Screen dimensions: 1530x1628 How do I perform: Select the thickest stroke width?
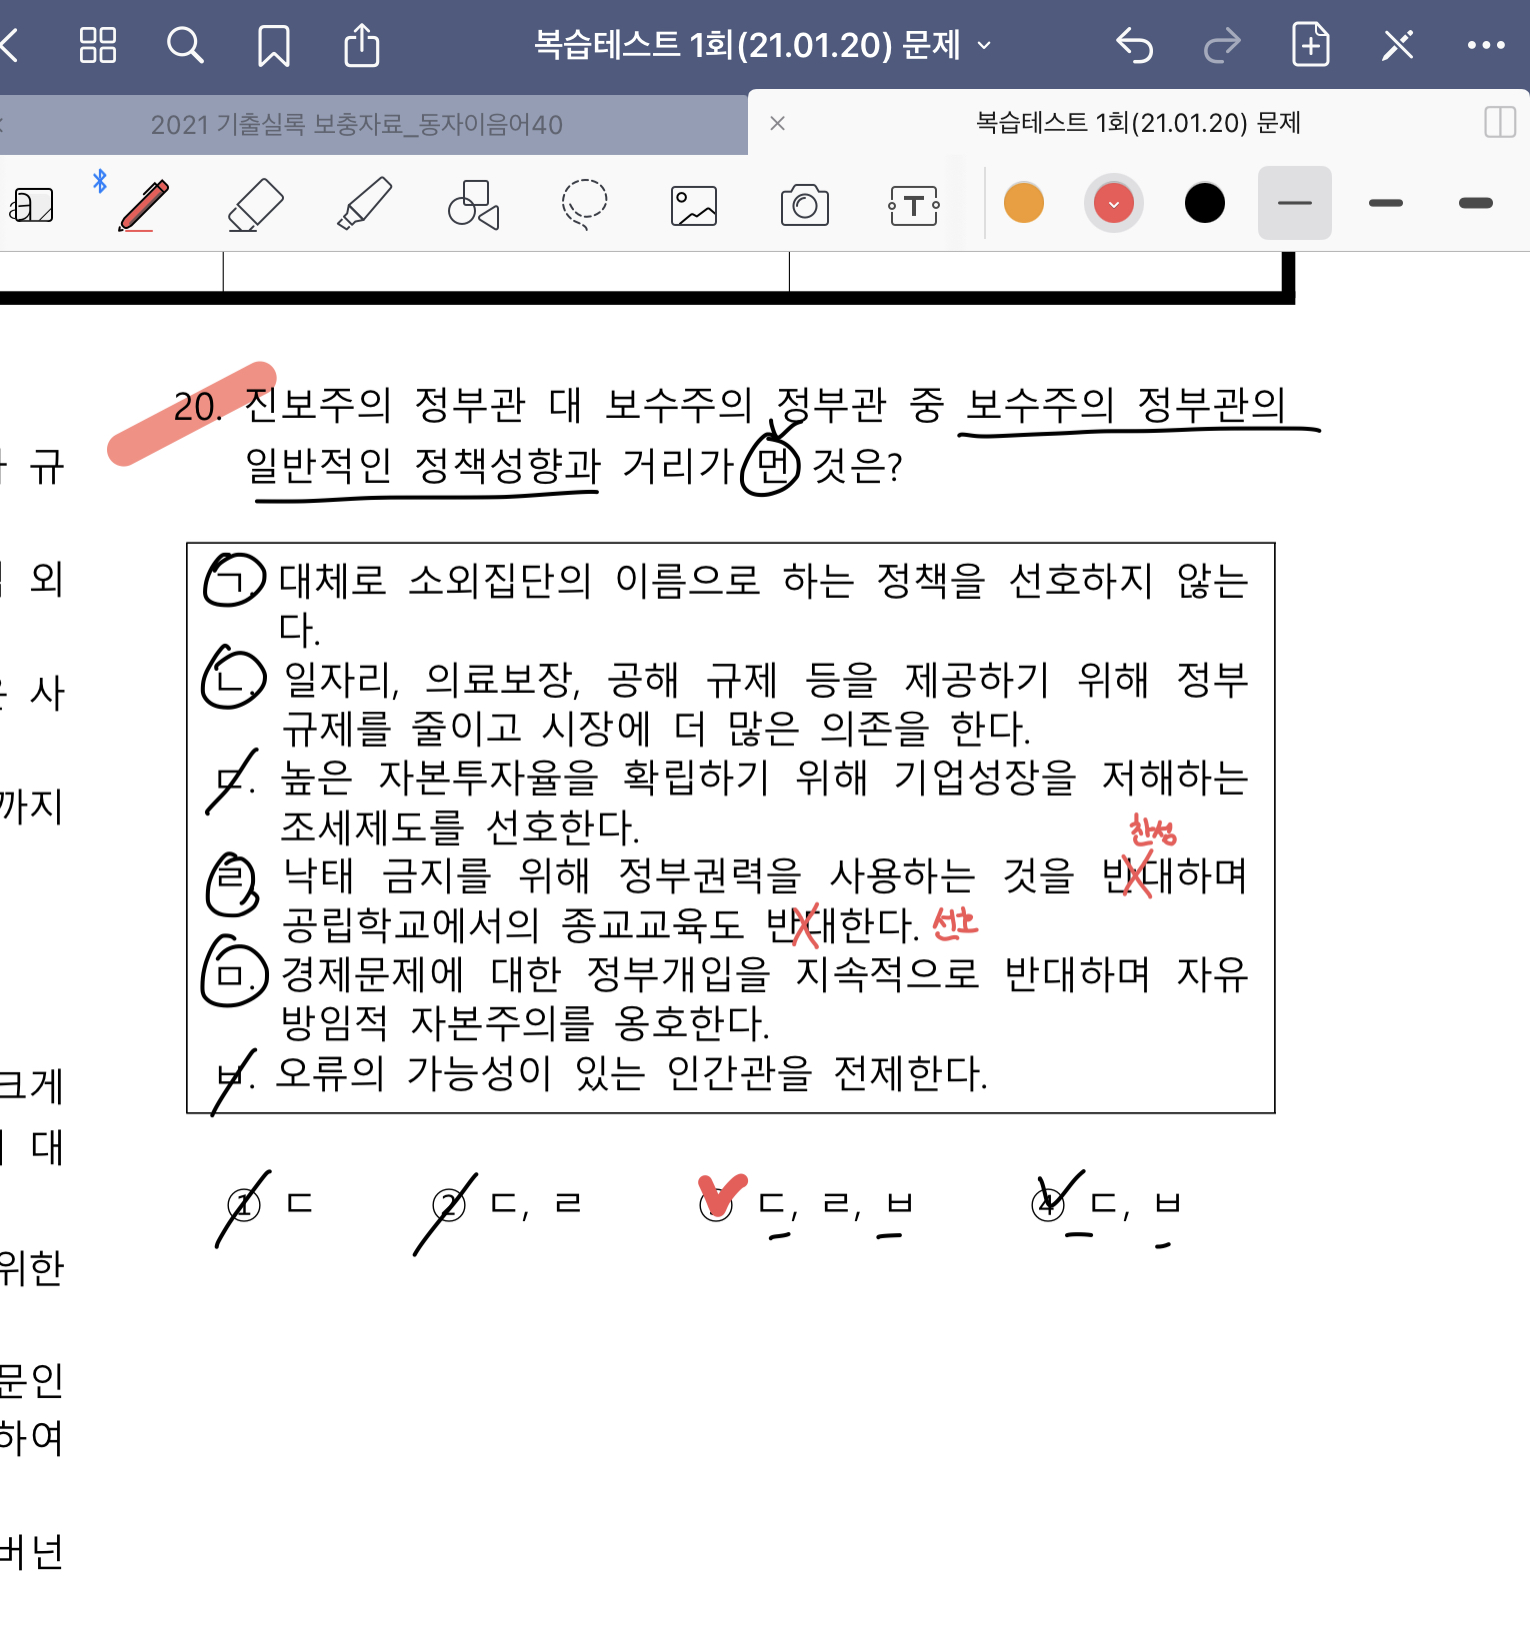click(1475, 203)
